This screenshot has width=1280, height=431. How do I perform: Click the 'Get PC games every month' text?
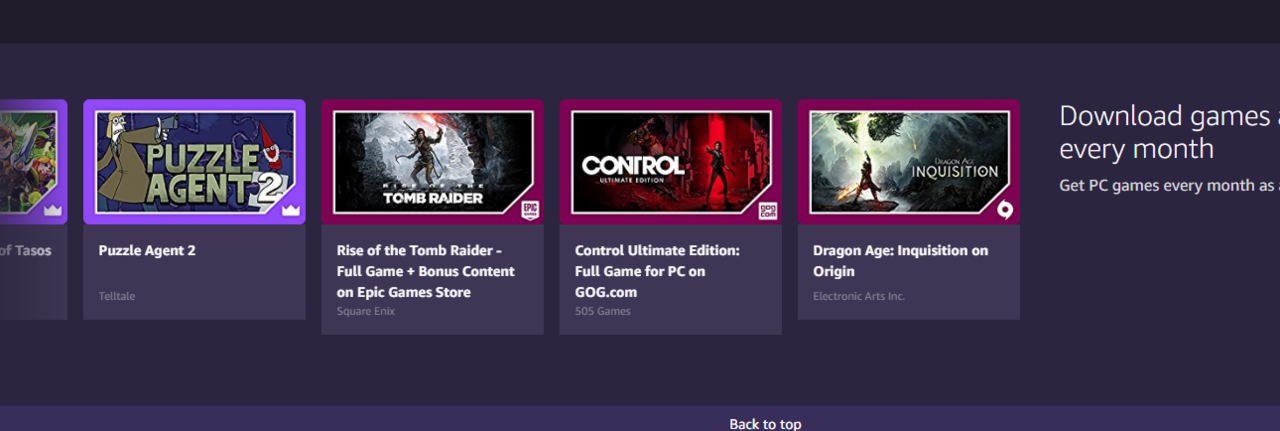(1169, 186)
